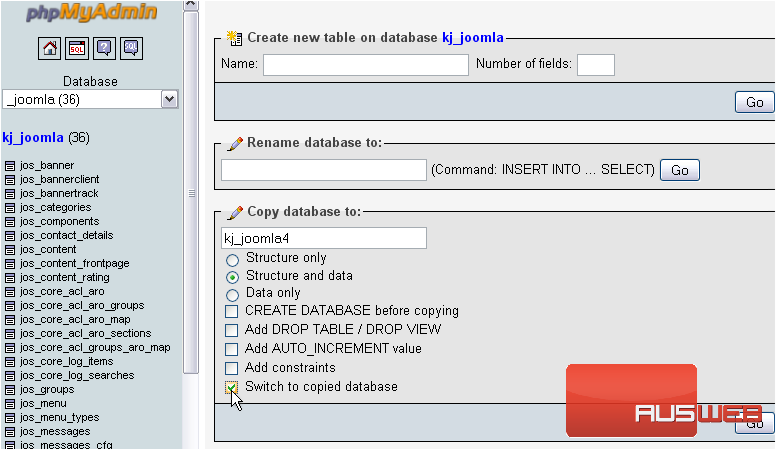Click the phpMyAdmin logo
This screenshot has height=450, width=776.
click(90, 14)
